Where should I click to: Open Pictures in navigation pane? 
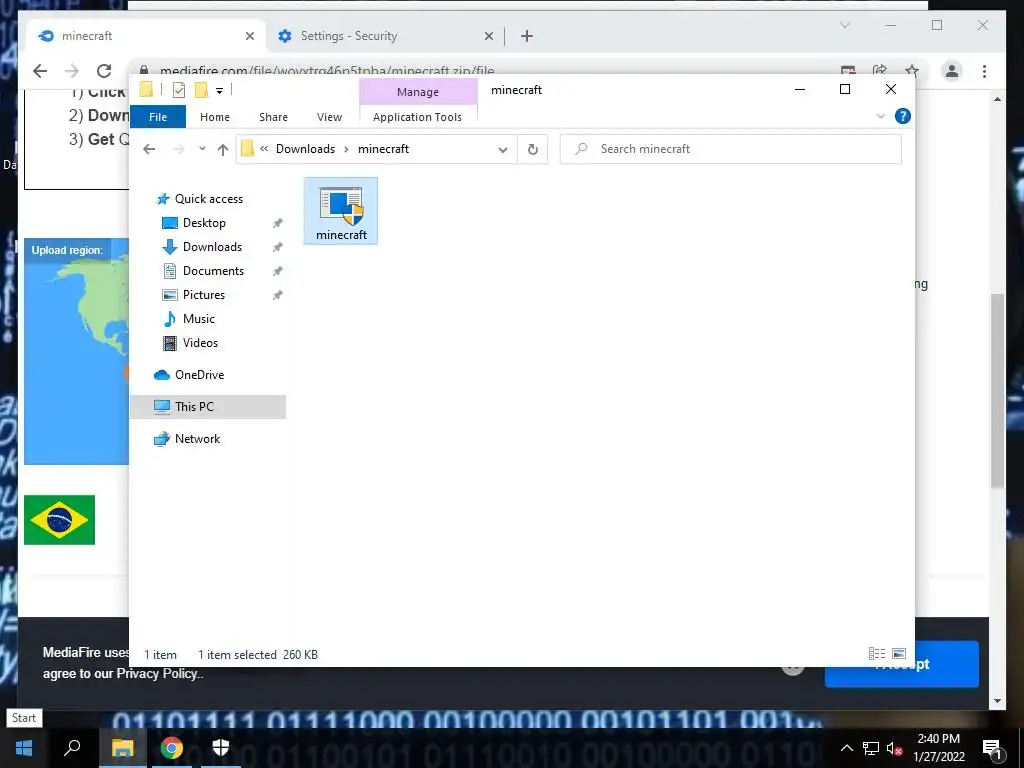point(204,295)
